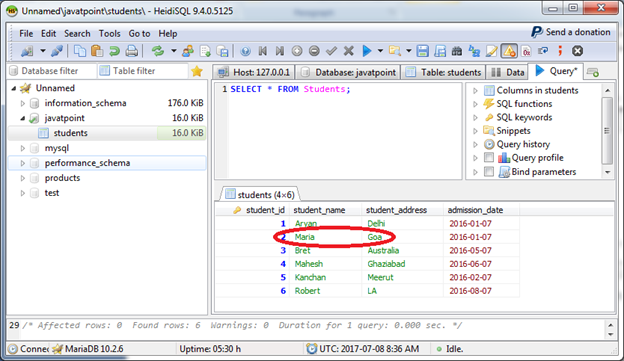Open the Search menu
This screenshot has width=624, height=361.
pyautogui.click(x=77, y=33)
